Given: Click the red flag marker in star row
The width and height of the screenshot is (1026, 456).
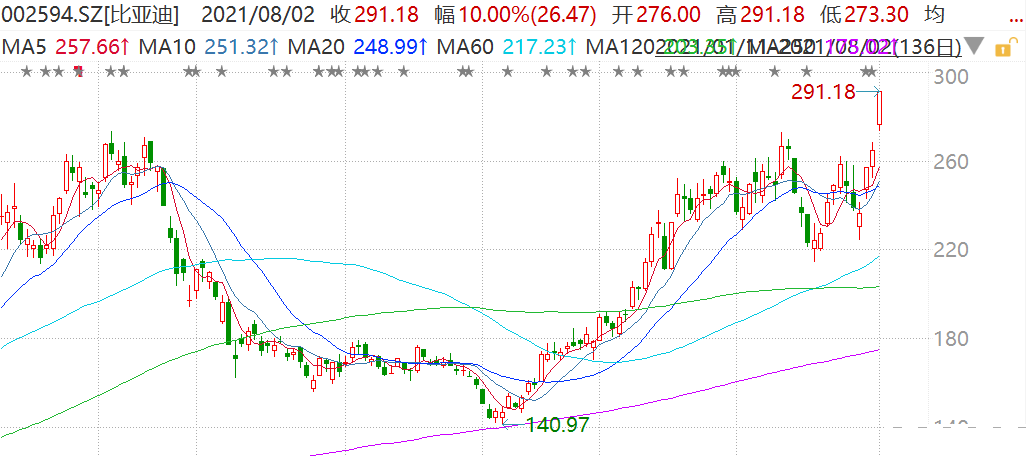Looking at the screenshot, I should point(79,71).
